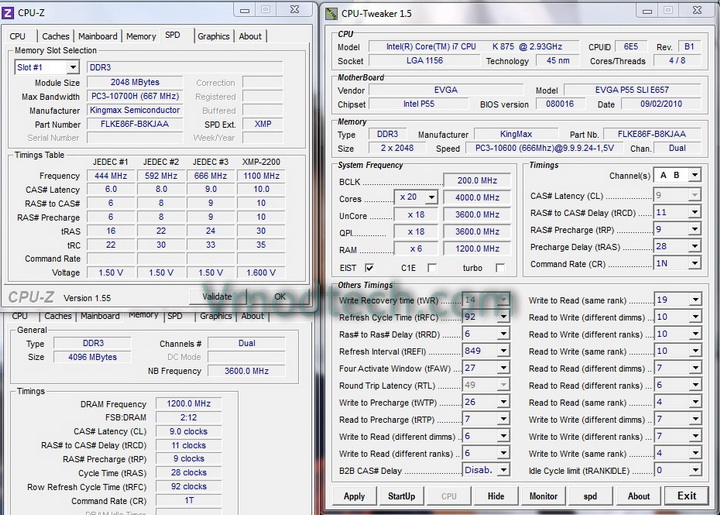Open the Idle Cycle limit (tRANKIDLE) dropdown

pyautogui.click(x=695, y=470)
